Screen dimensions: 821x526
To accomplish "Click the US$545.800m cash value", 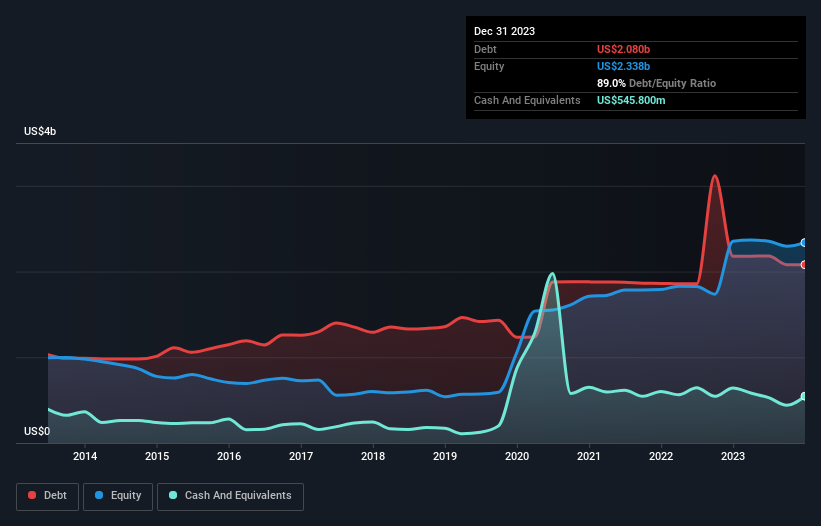I will pyautogui.click(x=631, y=100).
